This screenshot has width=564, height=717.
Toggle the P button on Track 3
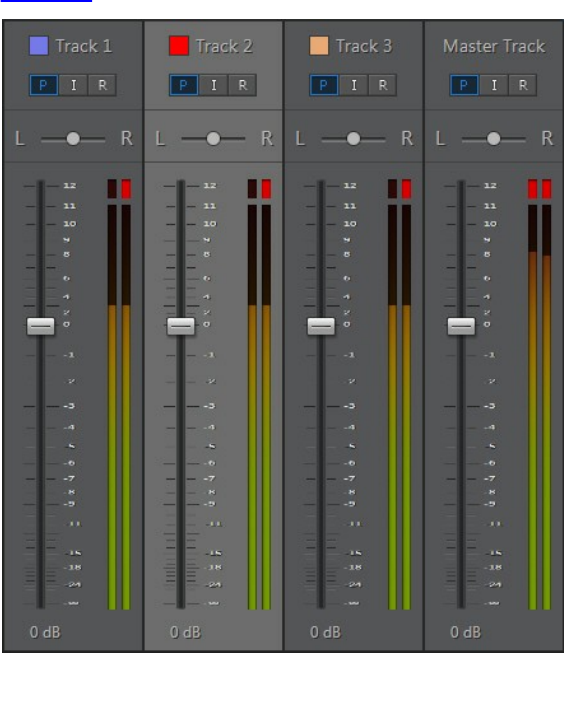pos(324,85)
